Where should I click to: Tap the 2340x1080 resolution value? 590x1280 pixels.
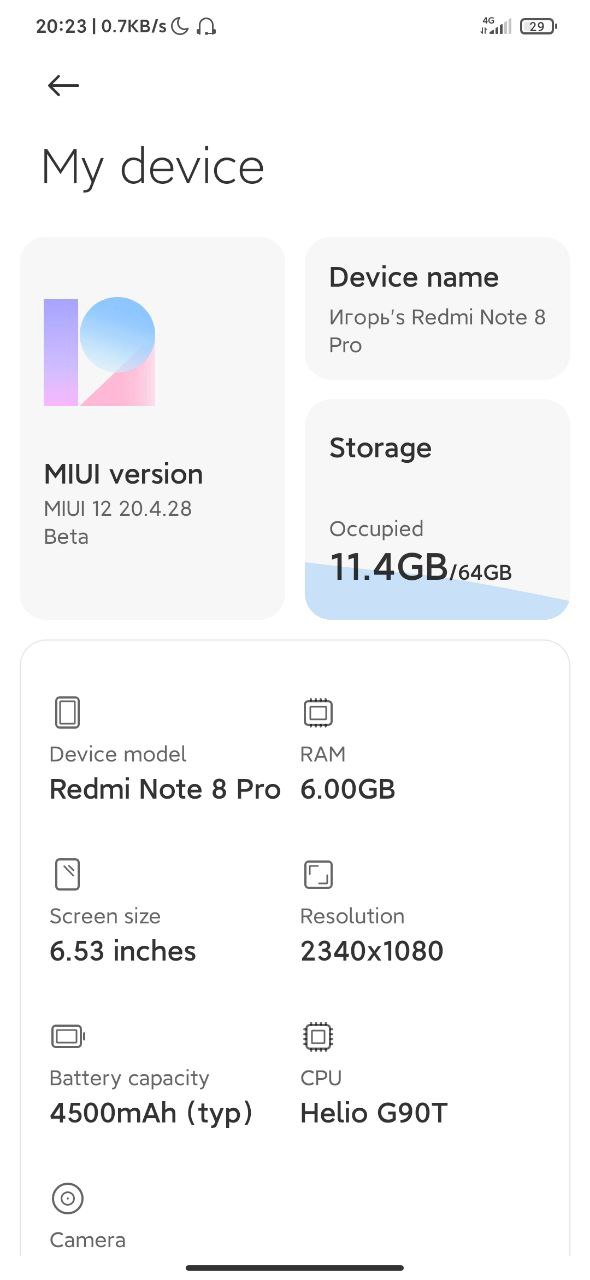pyautogui.click(x=372, y=951)
